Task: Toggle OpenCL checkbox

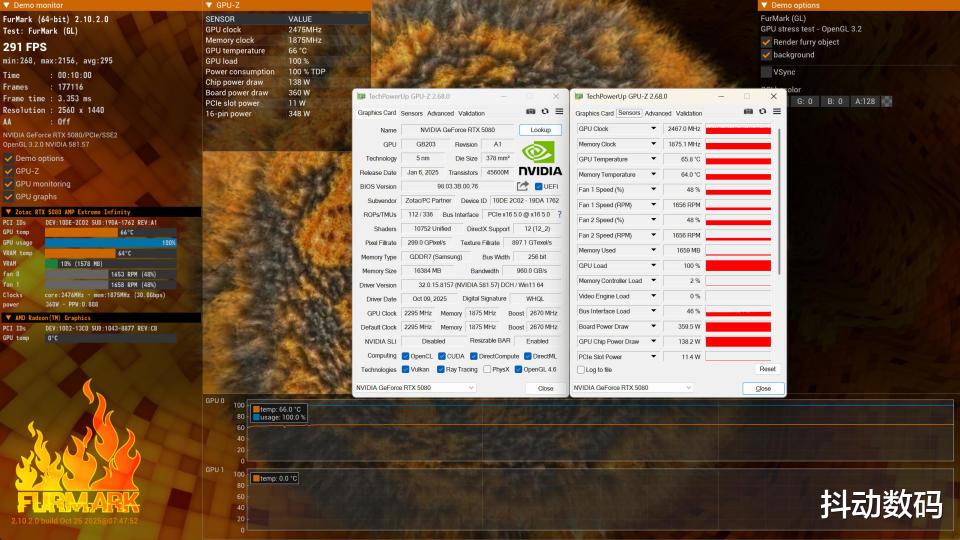Action: click(405, 356)
